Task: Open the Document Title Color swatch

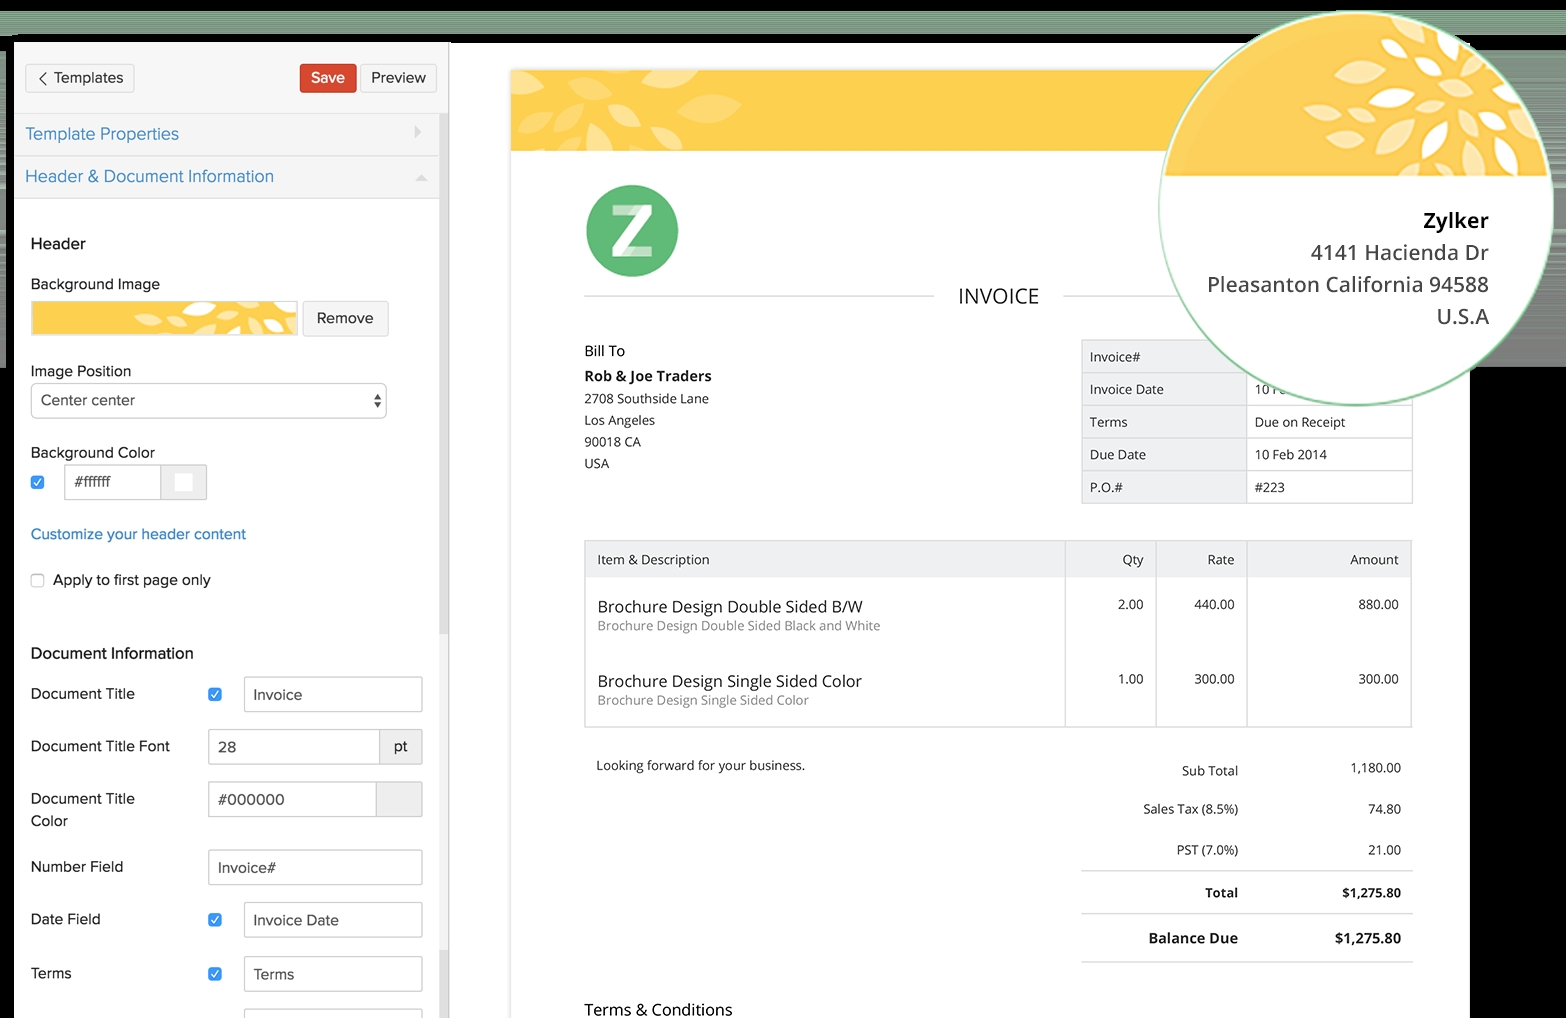Action: [x=400, y=799]
